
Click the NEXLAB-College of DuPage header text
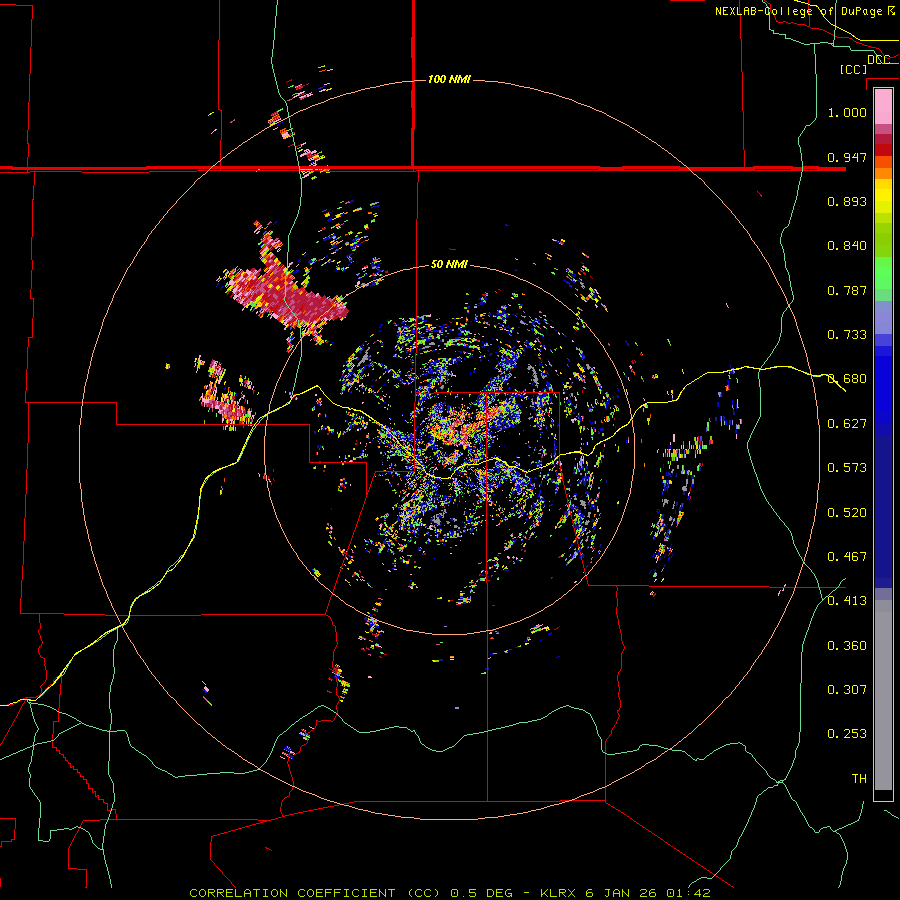pos(799,11)
